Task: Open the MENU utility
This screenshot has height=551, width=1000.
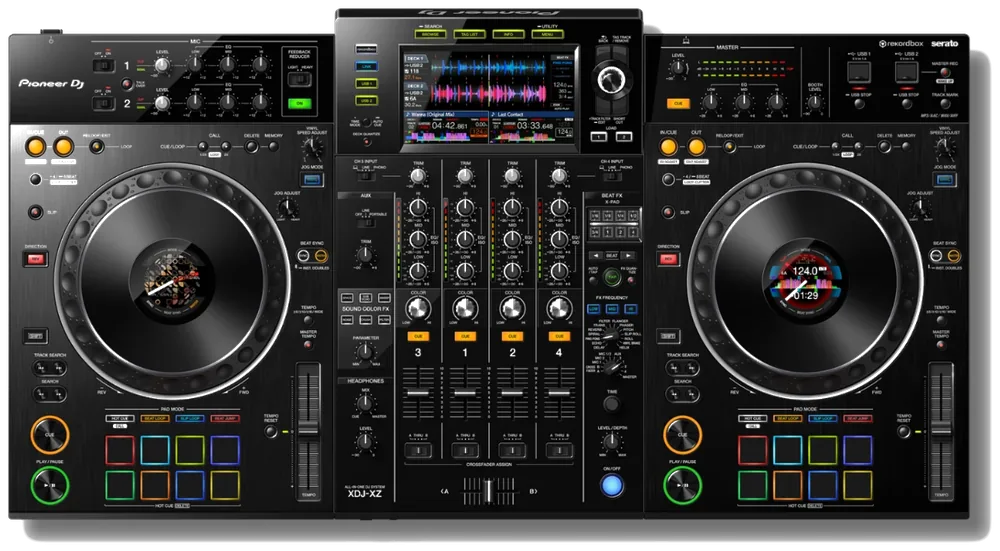Action: tap(547, 34)
